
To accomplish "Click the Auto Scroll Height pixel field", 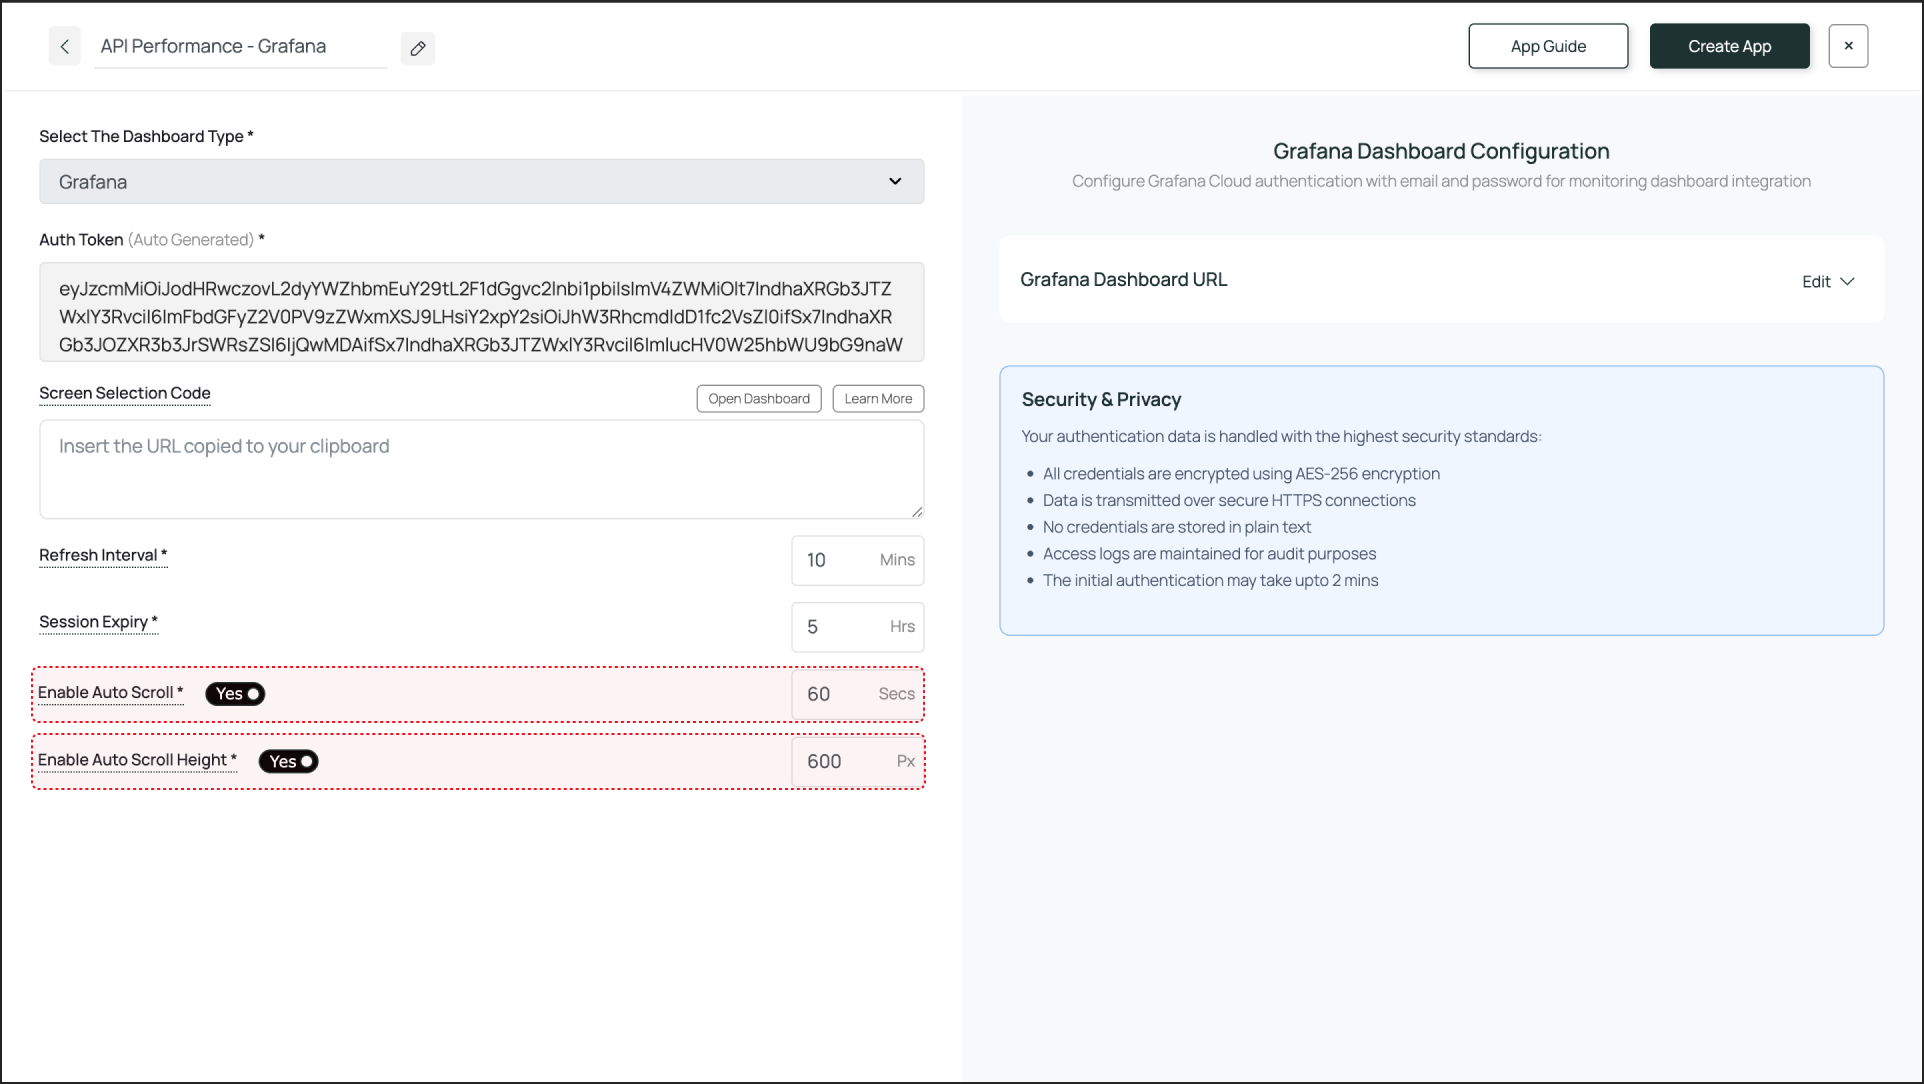I will 840,762.
